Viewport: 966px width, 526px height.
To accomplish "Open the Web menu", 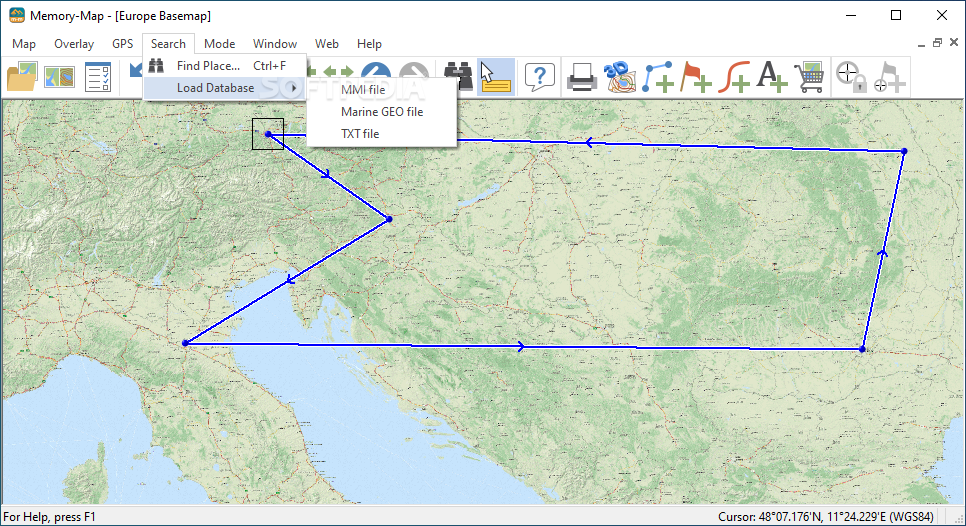I will coord(327,44).
